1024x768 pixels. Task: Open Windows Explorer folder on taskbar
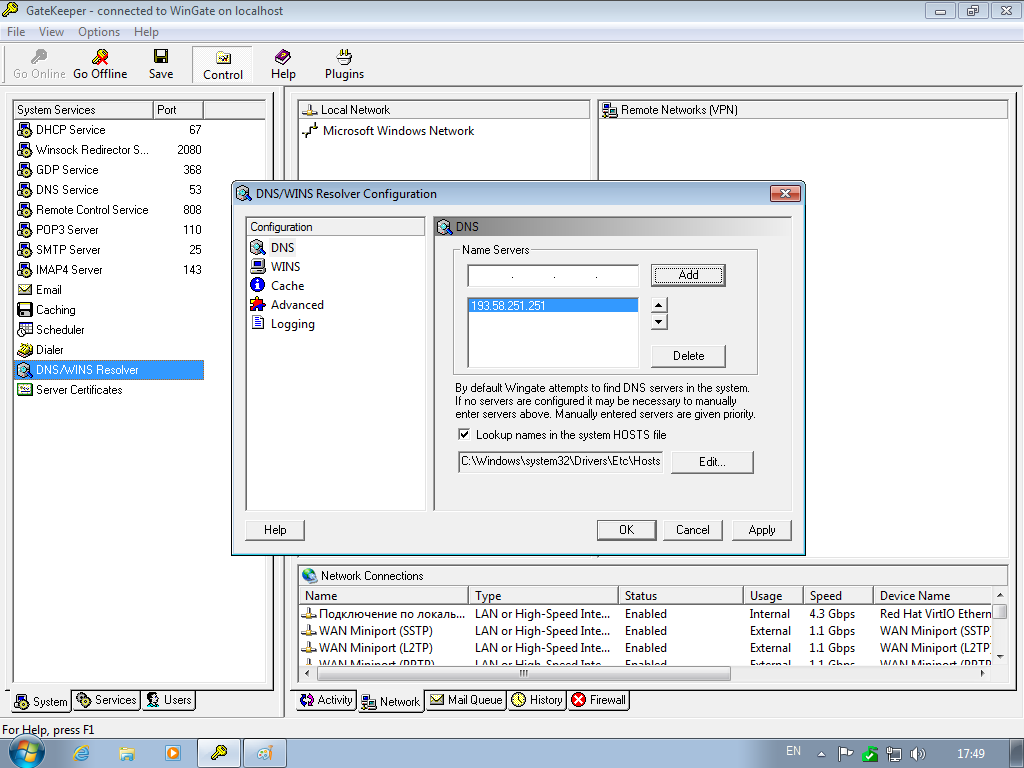[127, 754]
